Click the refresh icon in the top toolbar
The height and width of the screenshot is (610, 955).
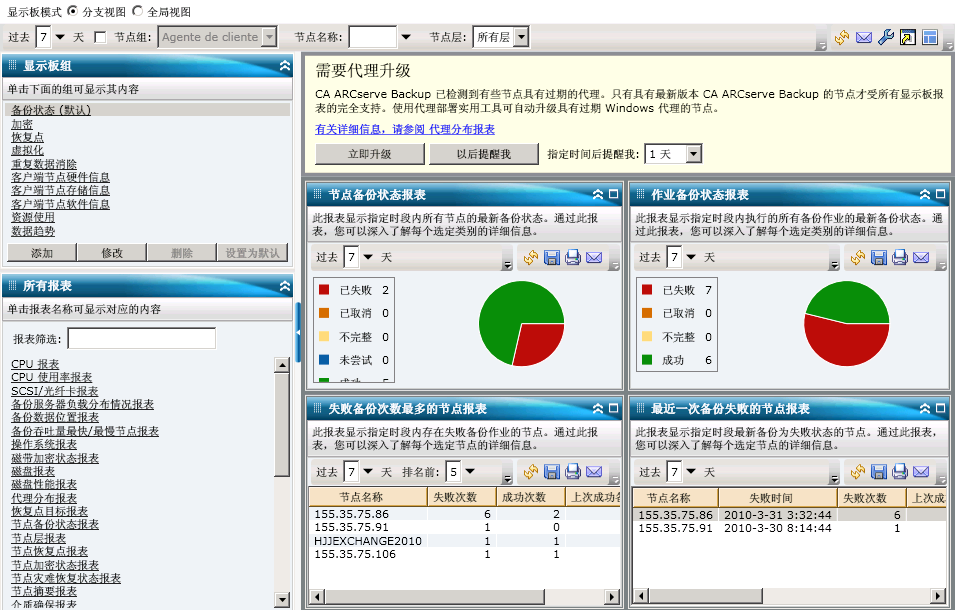tap(842, 38)
